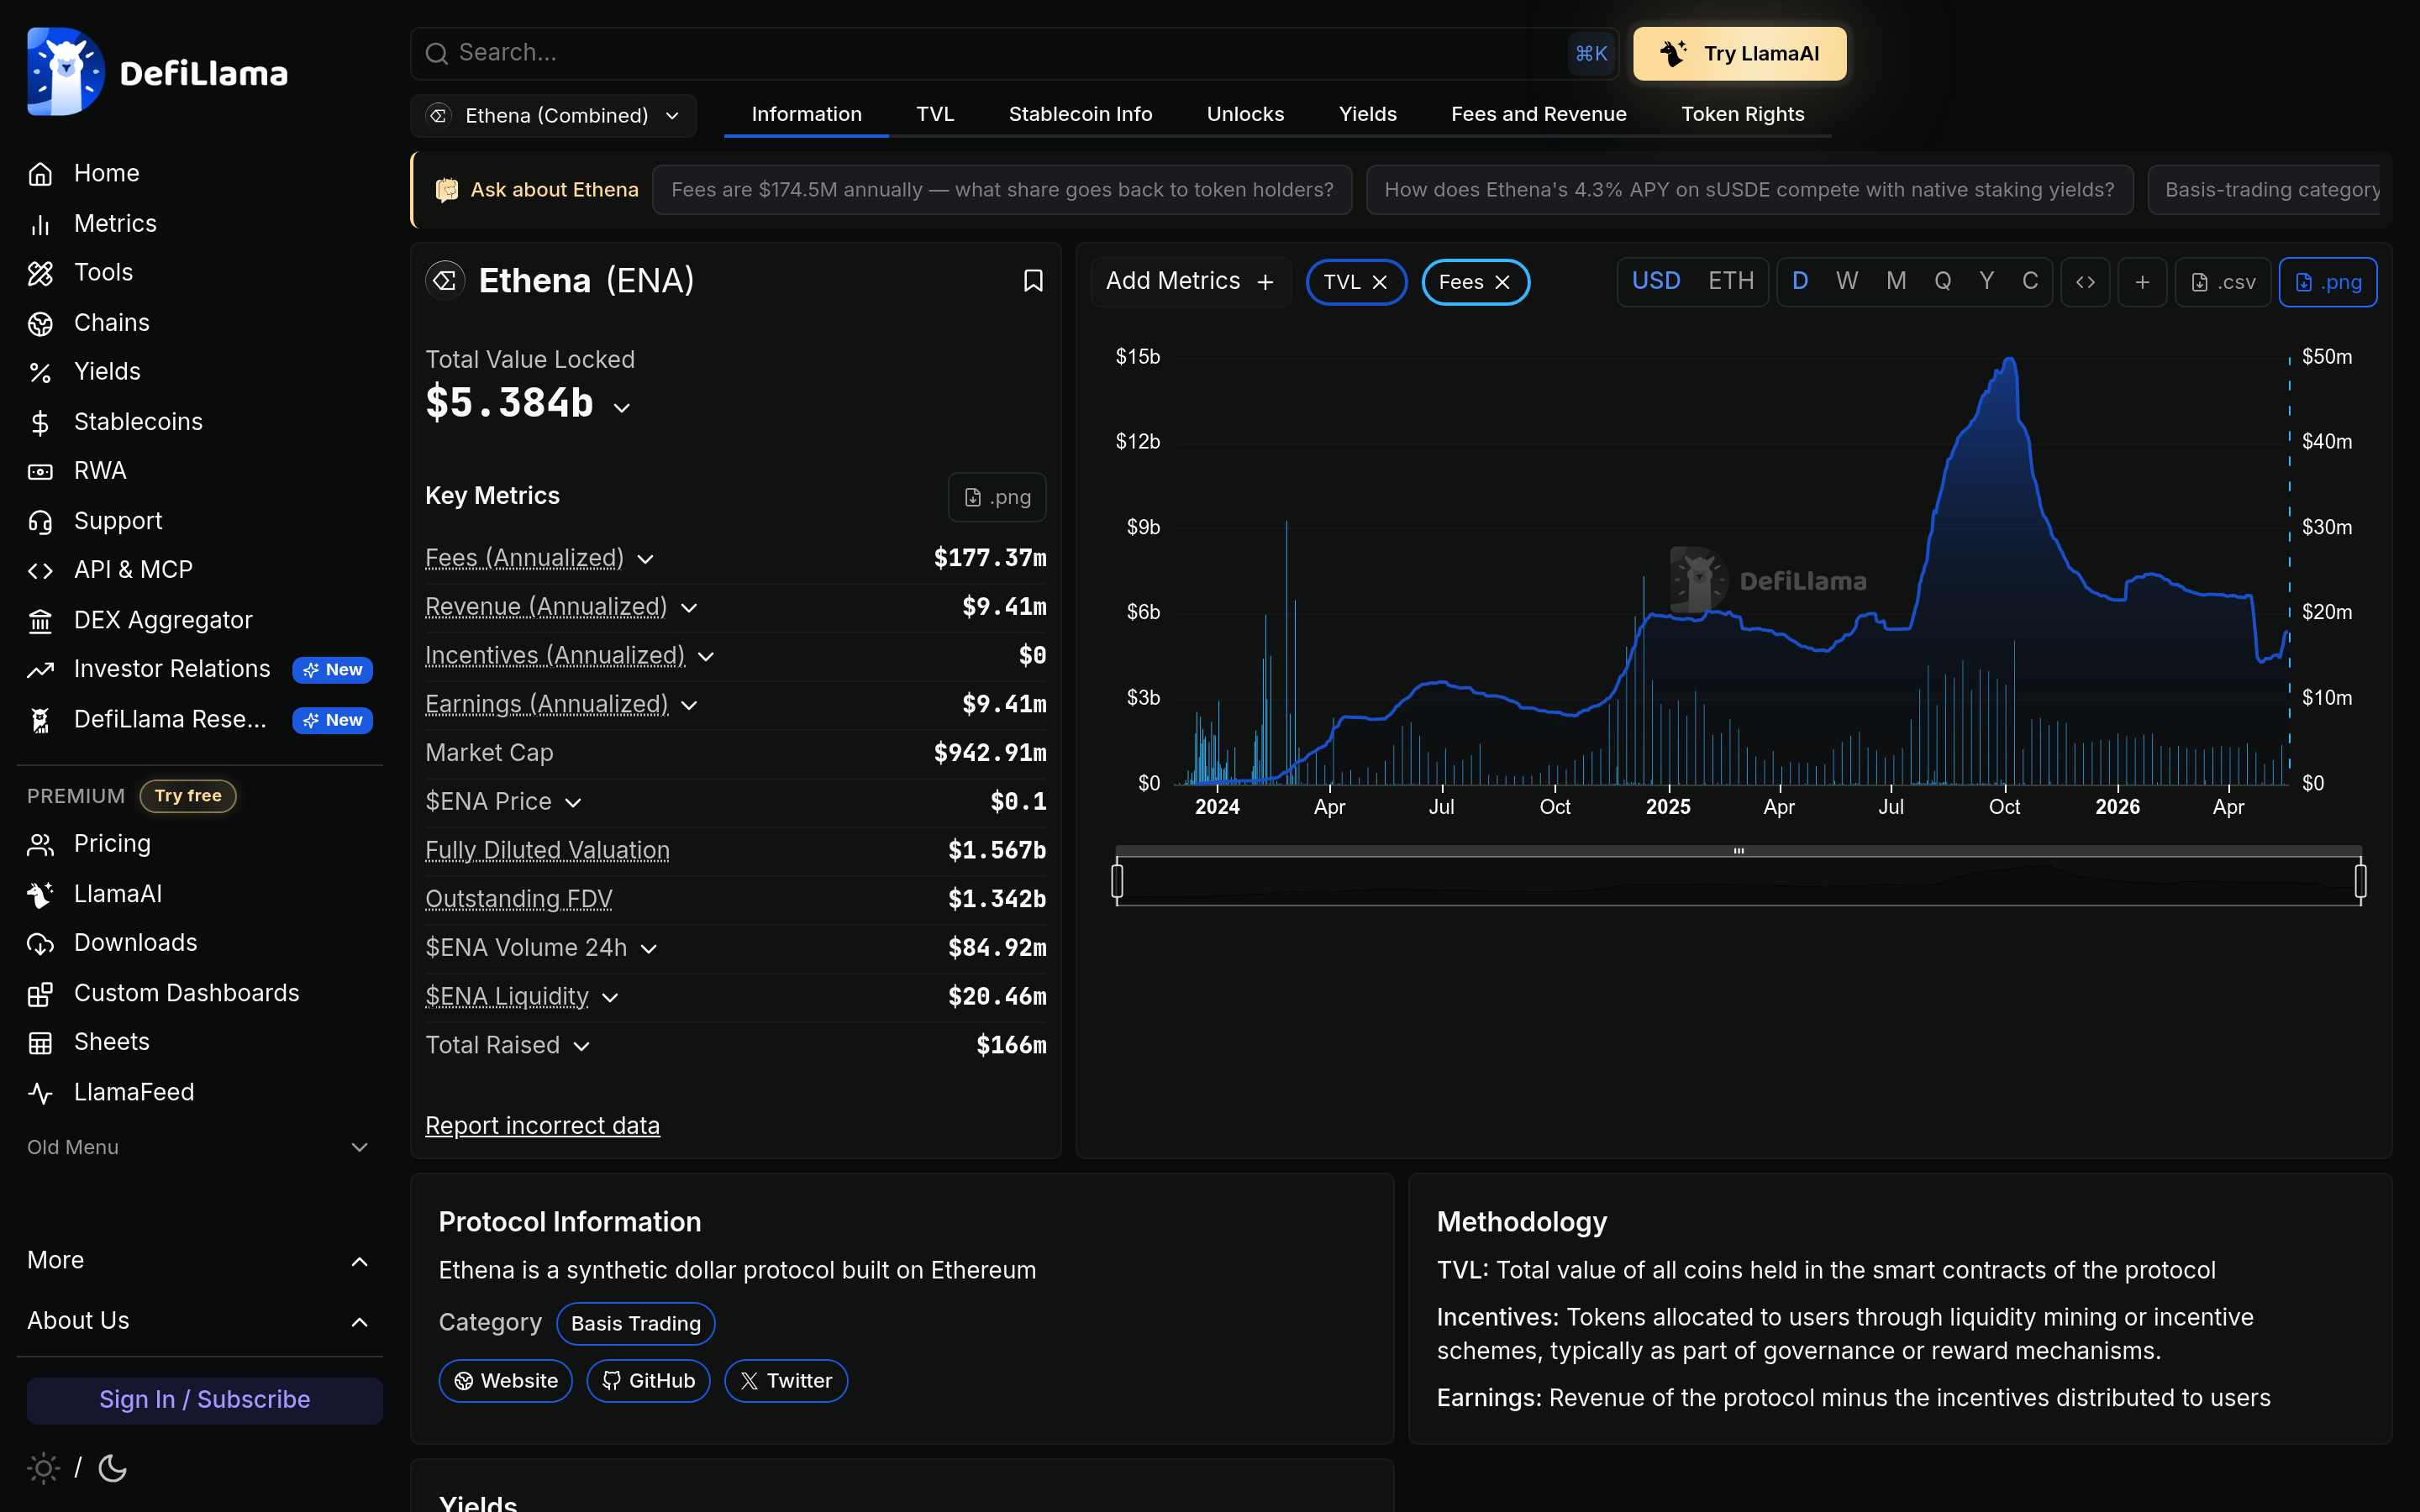Set chart denomination to USD

point(1656,281)
